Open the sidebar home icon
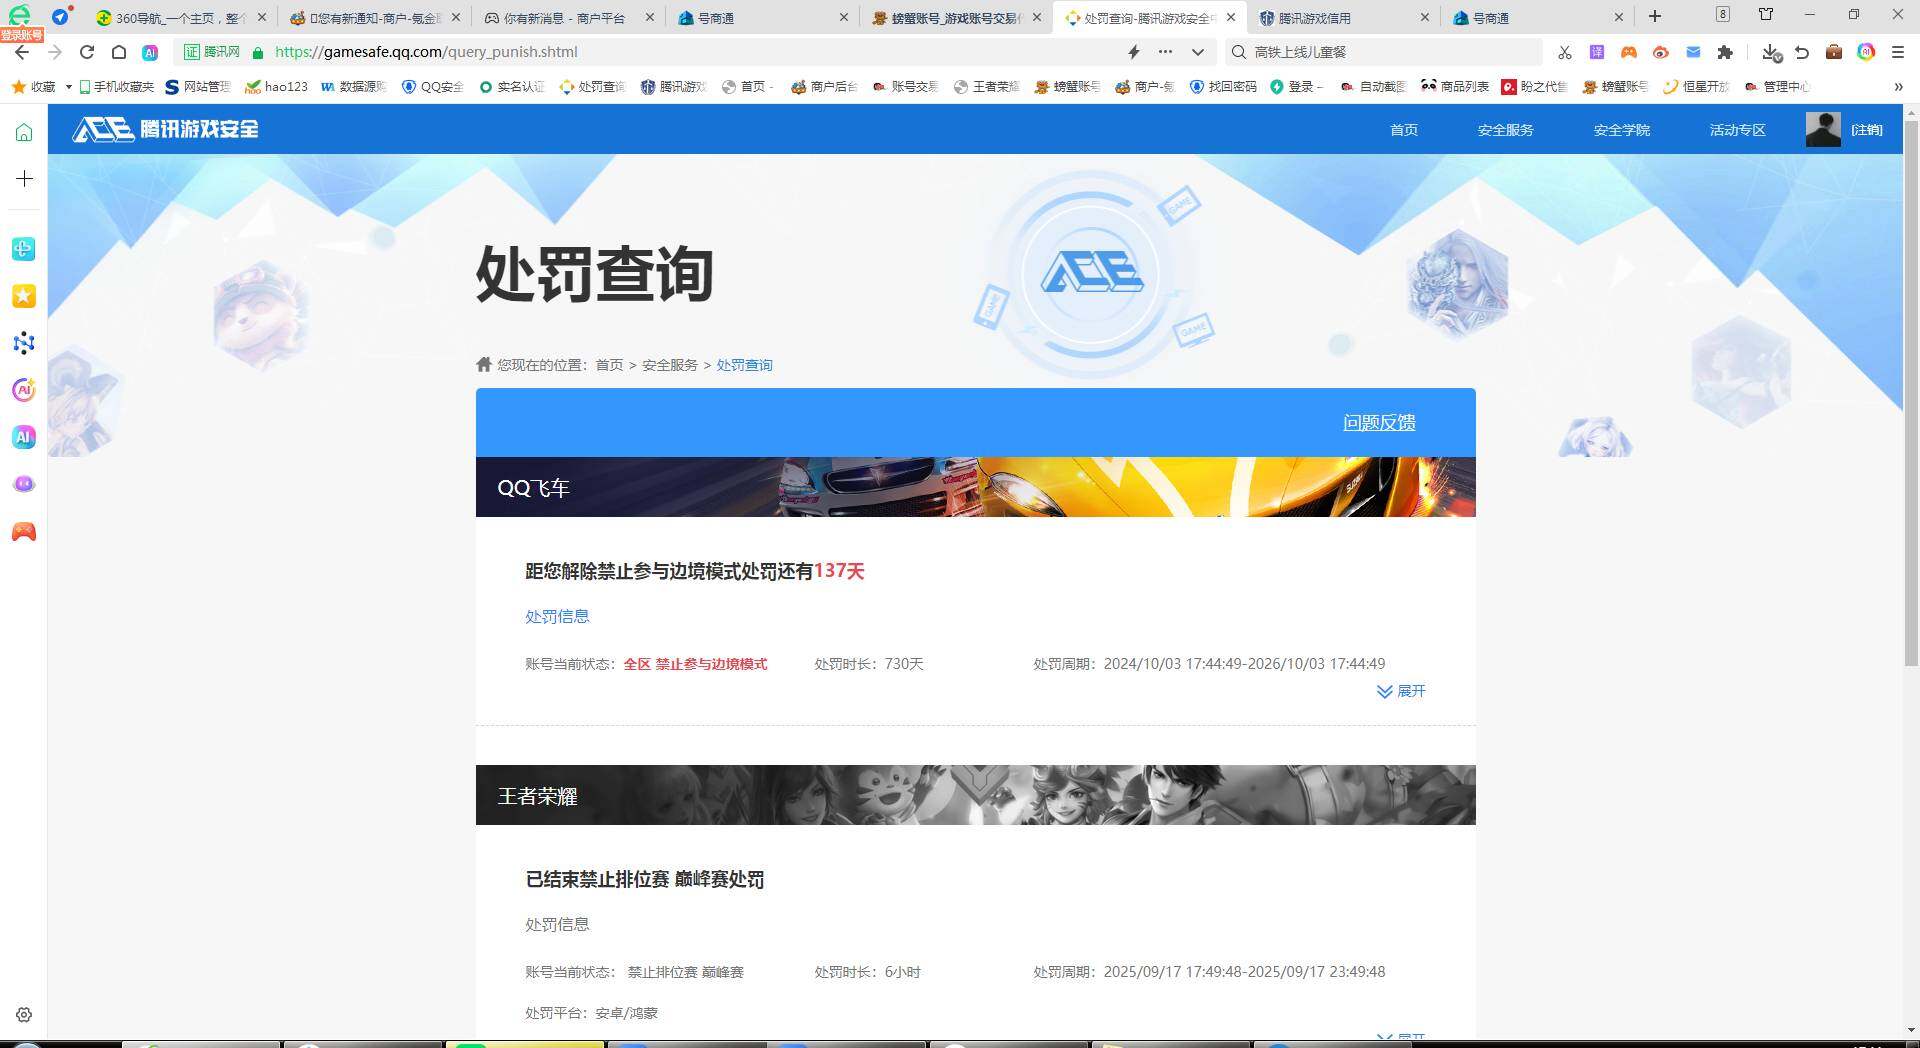1920x1048 pixels. coord(24,132)
